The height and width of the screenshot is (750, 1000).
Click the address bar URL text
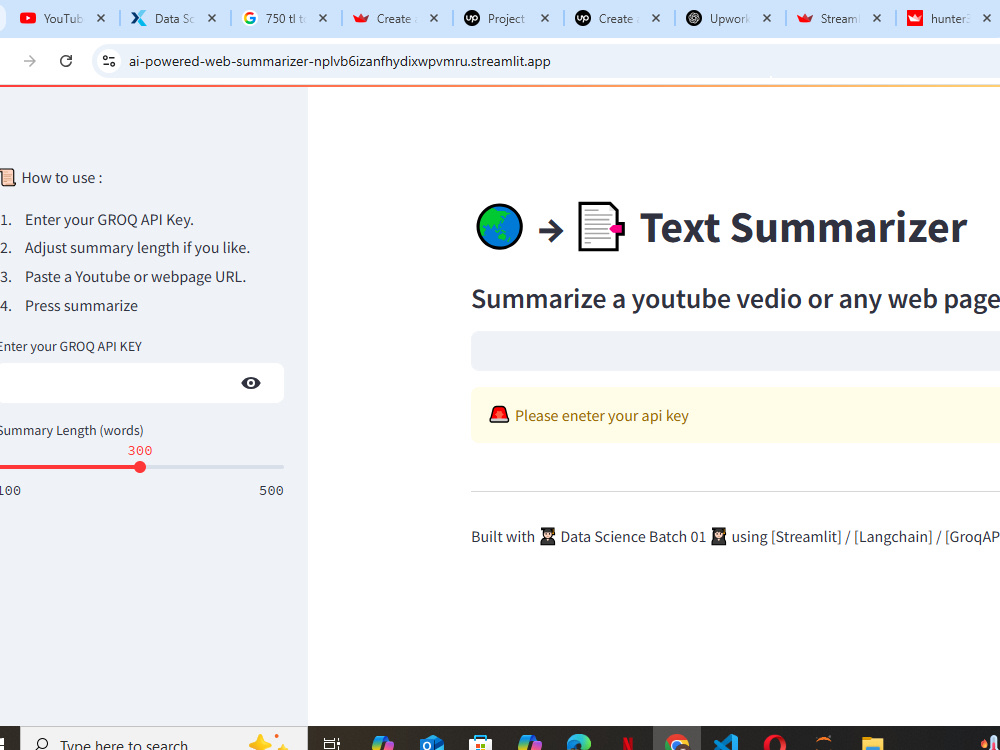point(339,61)
